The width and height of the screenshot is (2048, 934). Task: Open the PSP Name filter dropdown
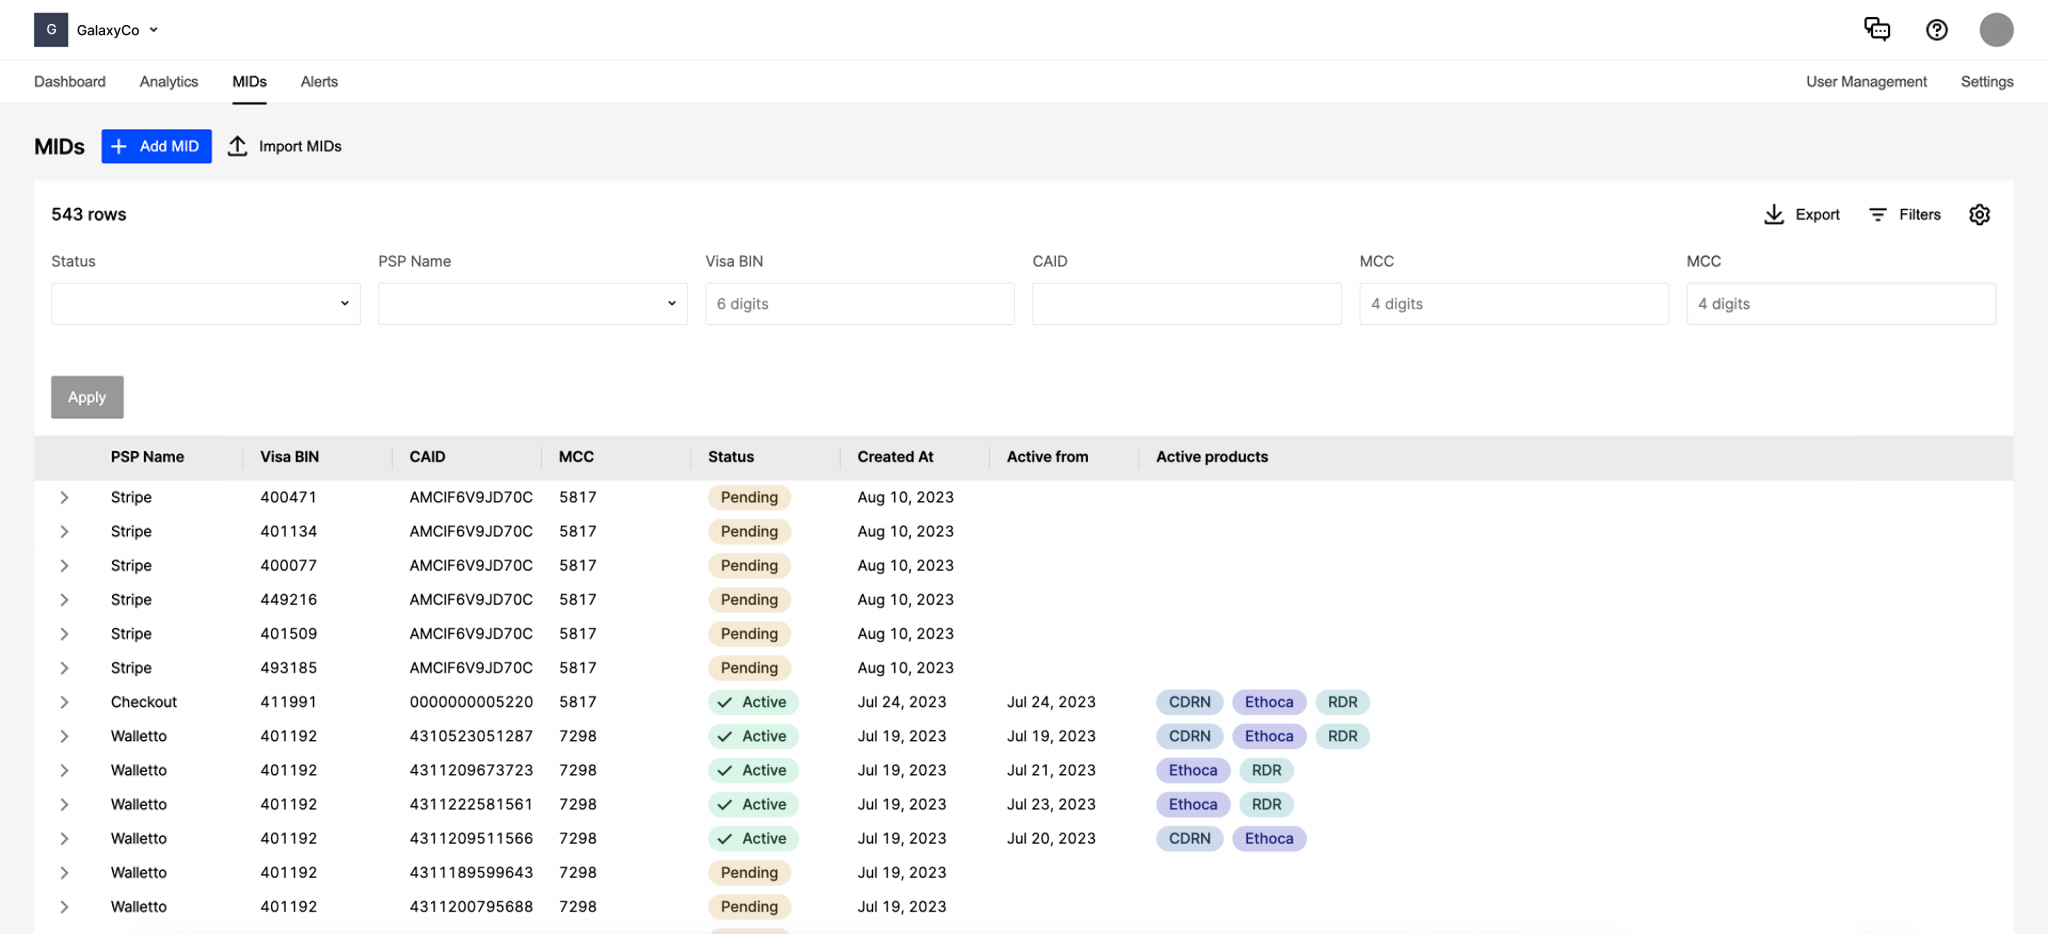tap(532, 303)
